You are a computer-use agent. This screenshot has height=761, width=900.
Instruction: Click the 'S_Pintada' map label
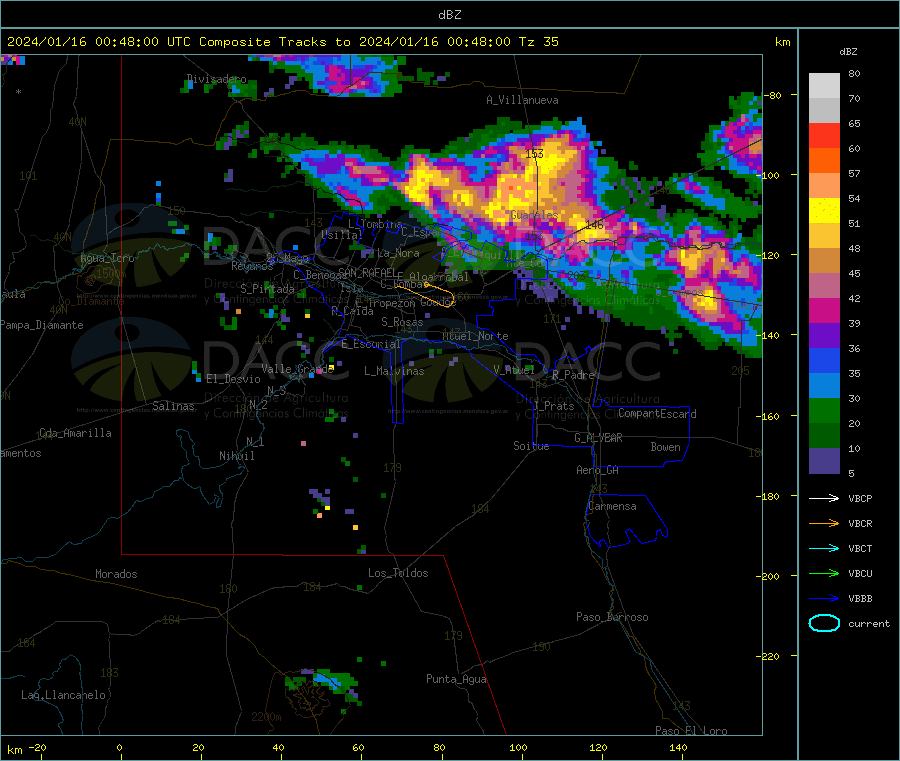pyautogui.click(x=267, y=289)
